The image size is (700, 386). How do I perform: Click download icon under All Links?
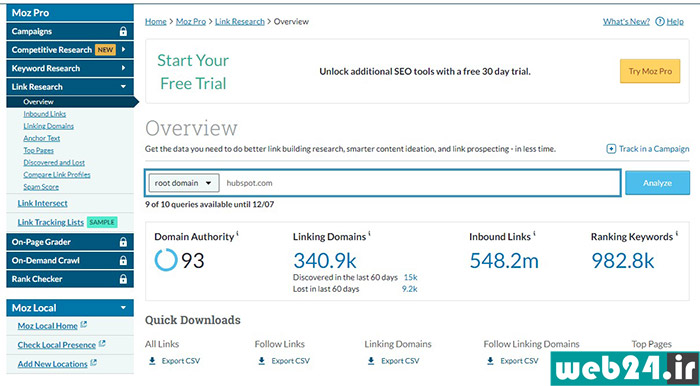(152, 361)
